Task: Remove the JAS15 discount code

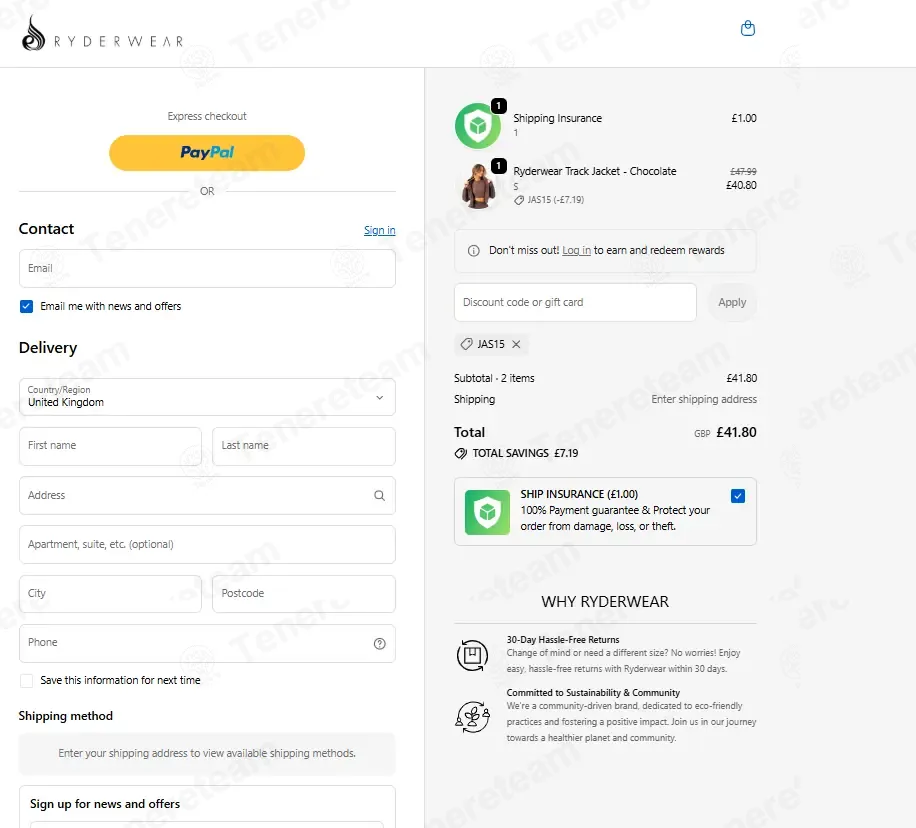Action: point(516,344)
